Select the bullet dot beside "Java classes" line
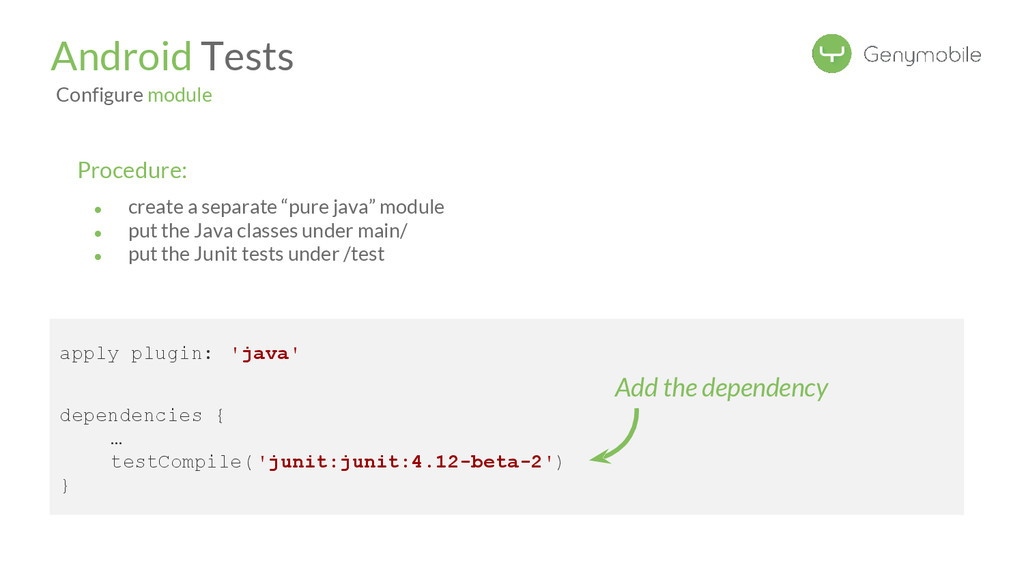This screenshot has height=576, width=1024. [98, 233]
